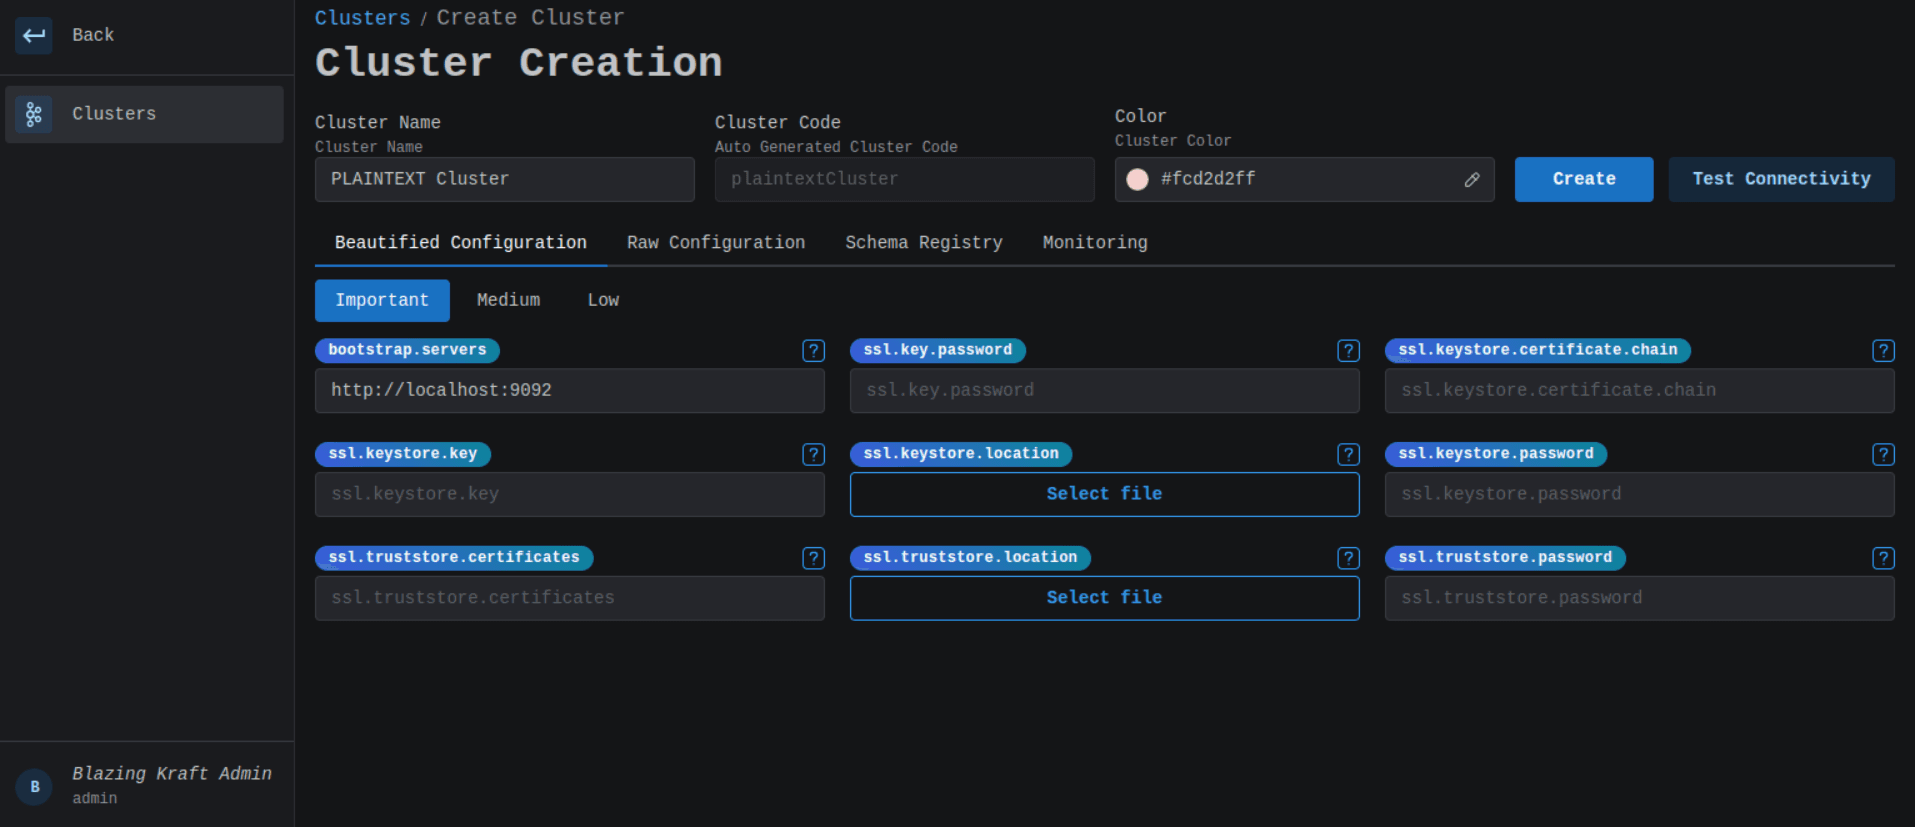Focus ssl.keystore.key input field
The height and width of the screenshot is (827, 1915).
[570, 494]
